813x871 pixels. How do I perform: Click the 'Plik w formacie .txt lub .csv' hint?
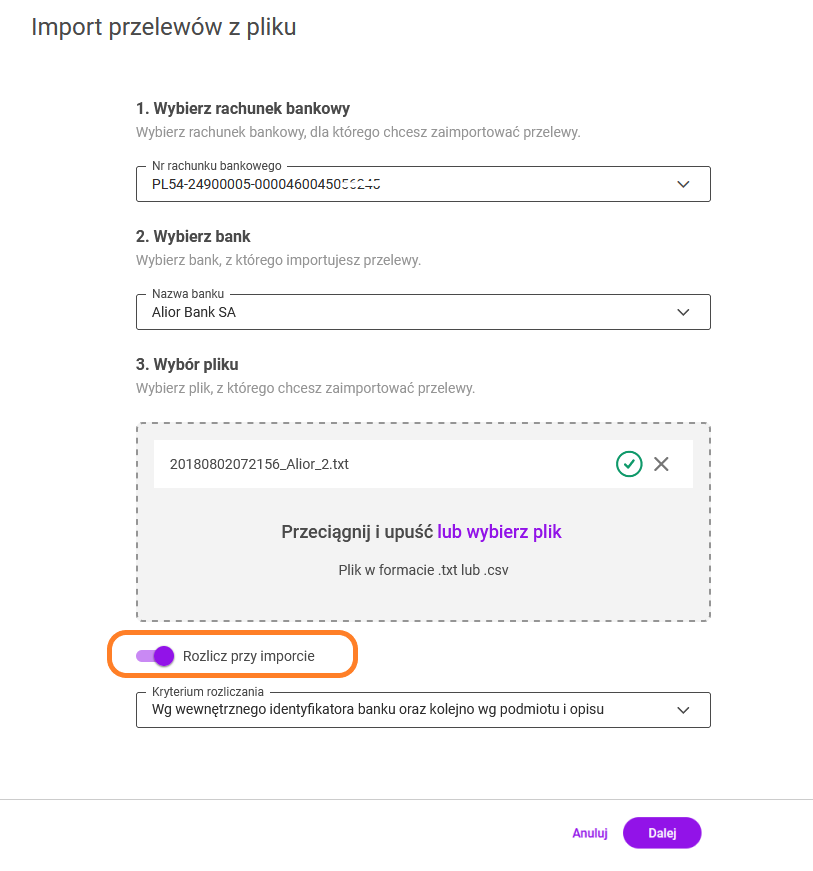[424, 570]
